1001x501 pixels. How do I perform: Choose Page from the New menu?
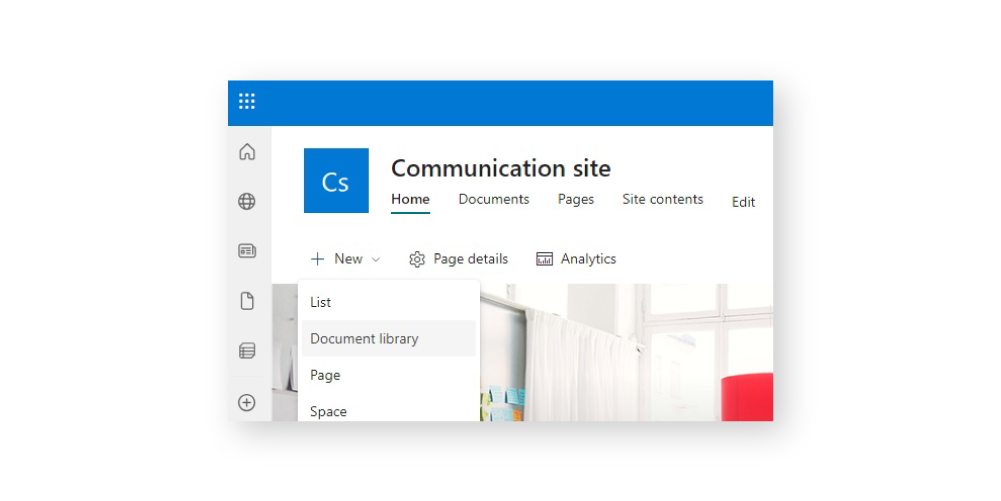[389, 375]
